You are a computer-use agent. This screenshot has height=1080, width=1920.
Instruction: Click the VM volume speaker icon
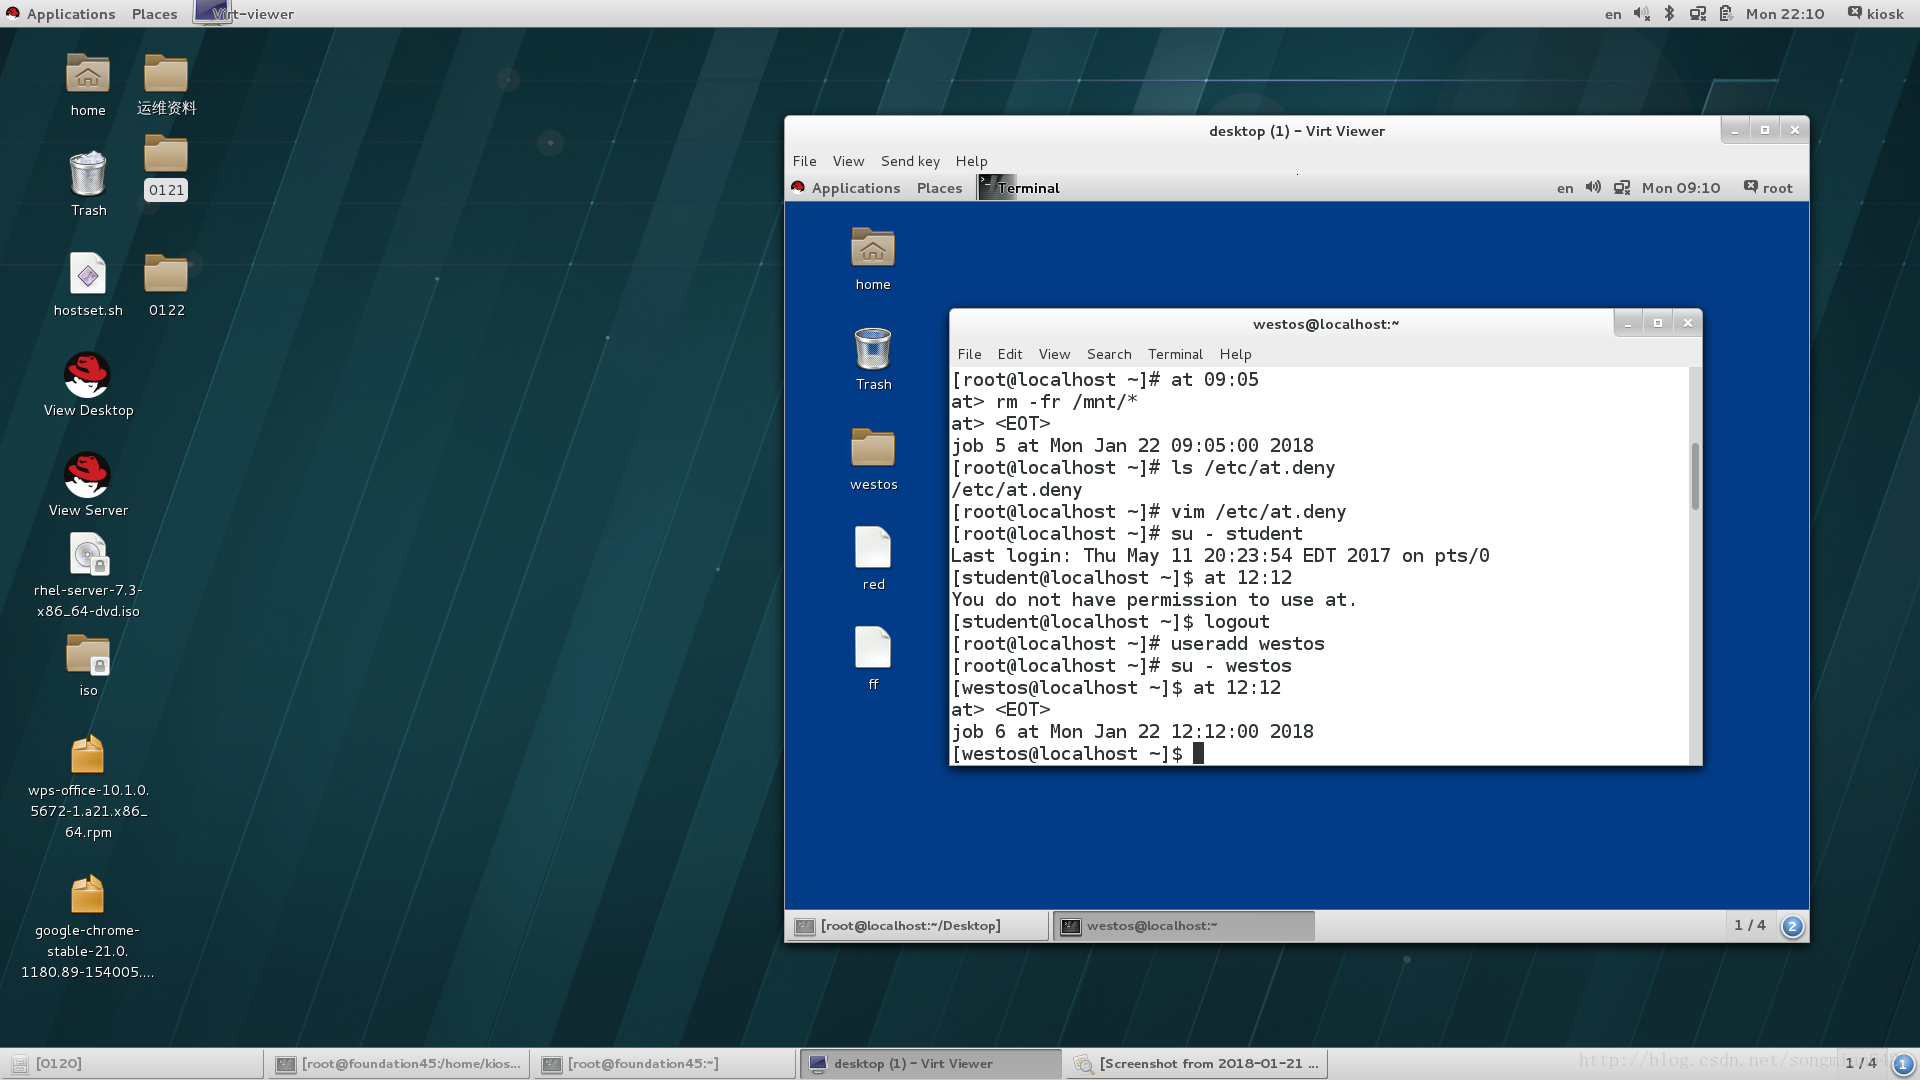(x=1593, y=188)
